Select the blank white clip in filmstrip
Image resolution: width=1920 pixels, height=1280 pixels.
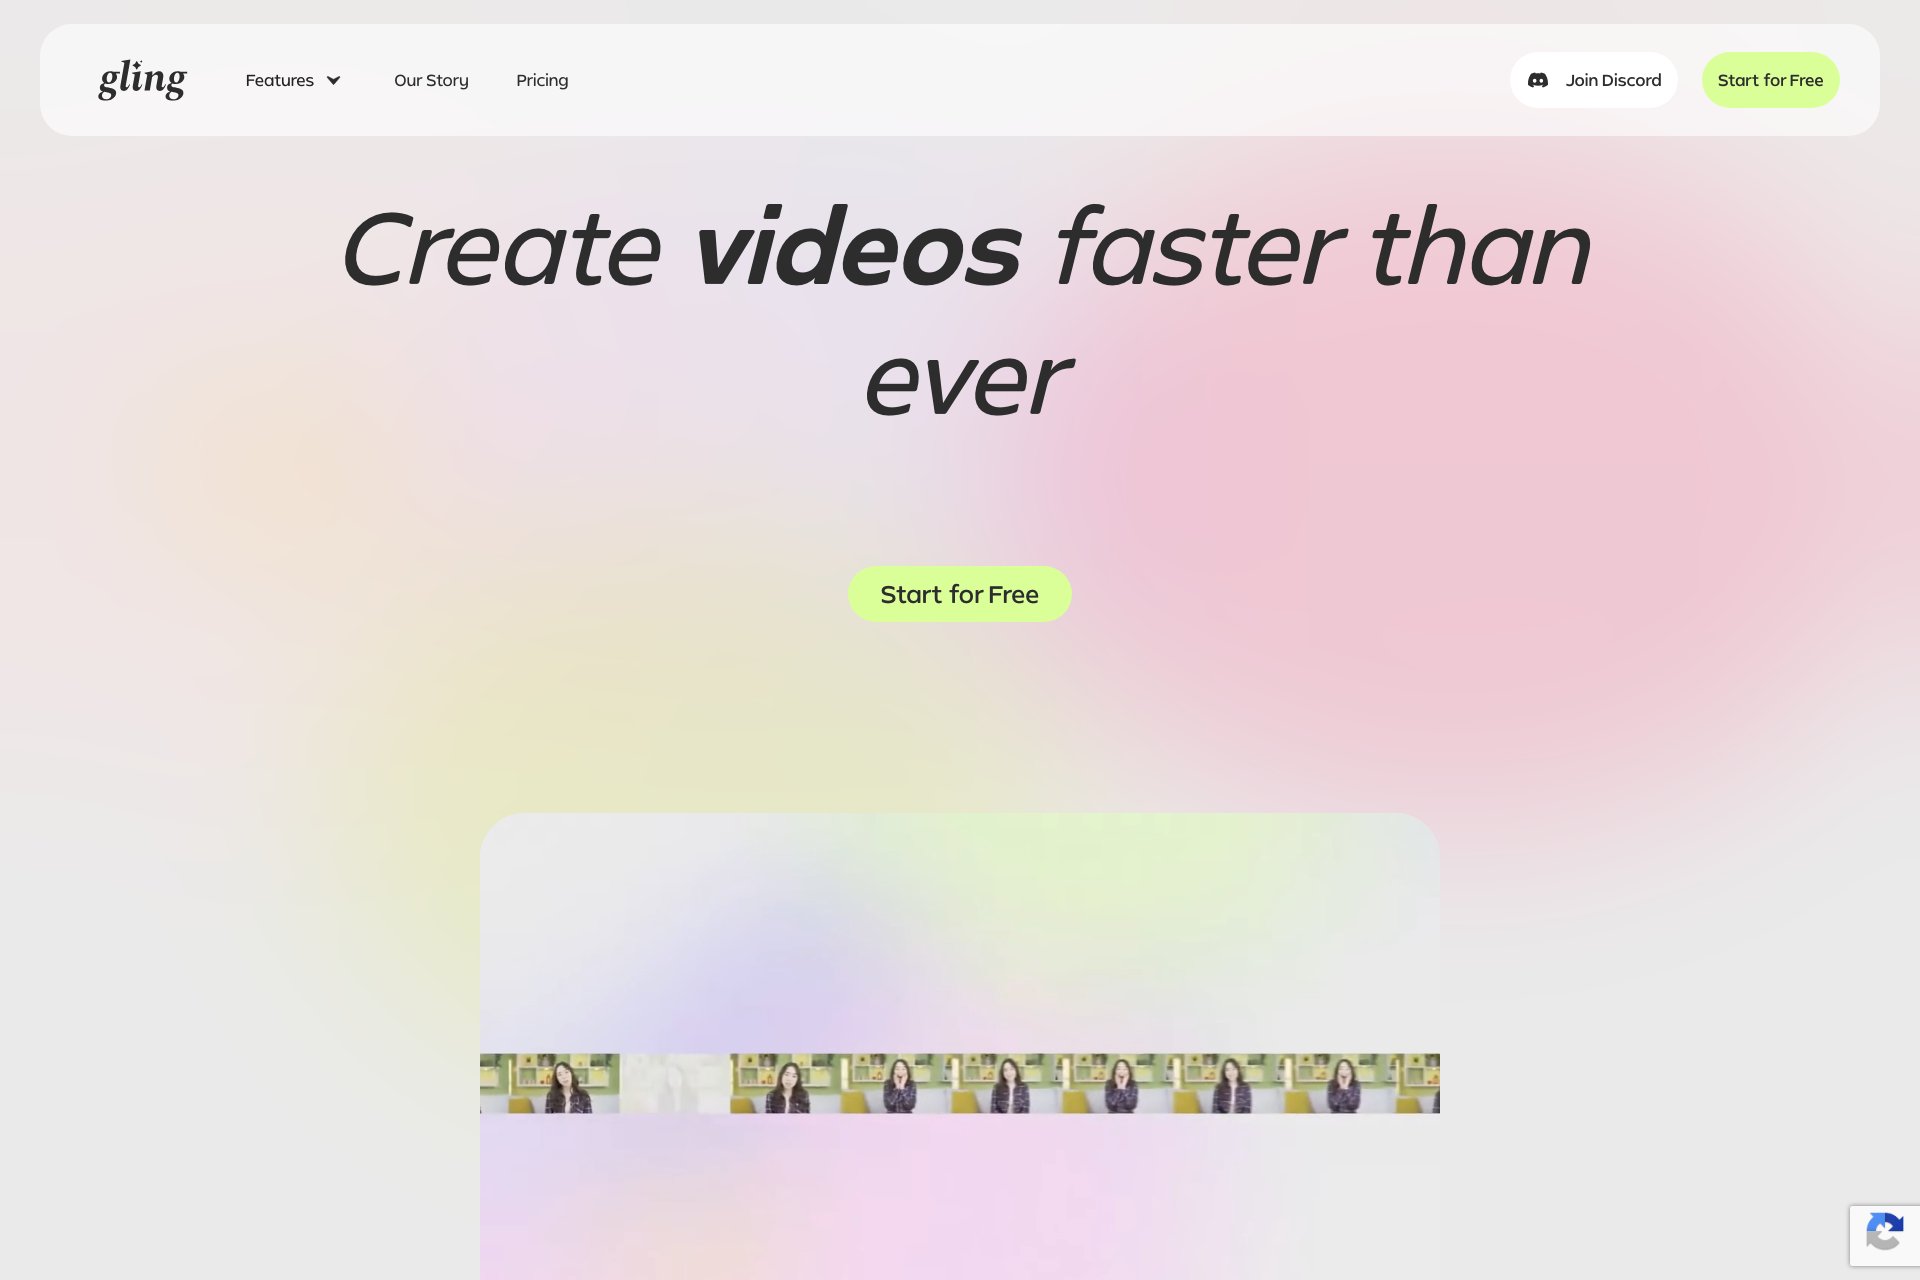click(x=674, y=1083)
